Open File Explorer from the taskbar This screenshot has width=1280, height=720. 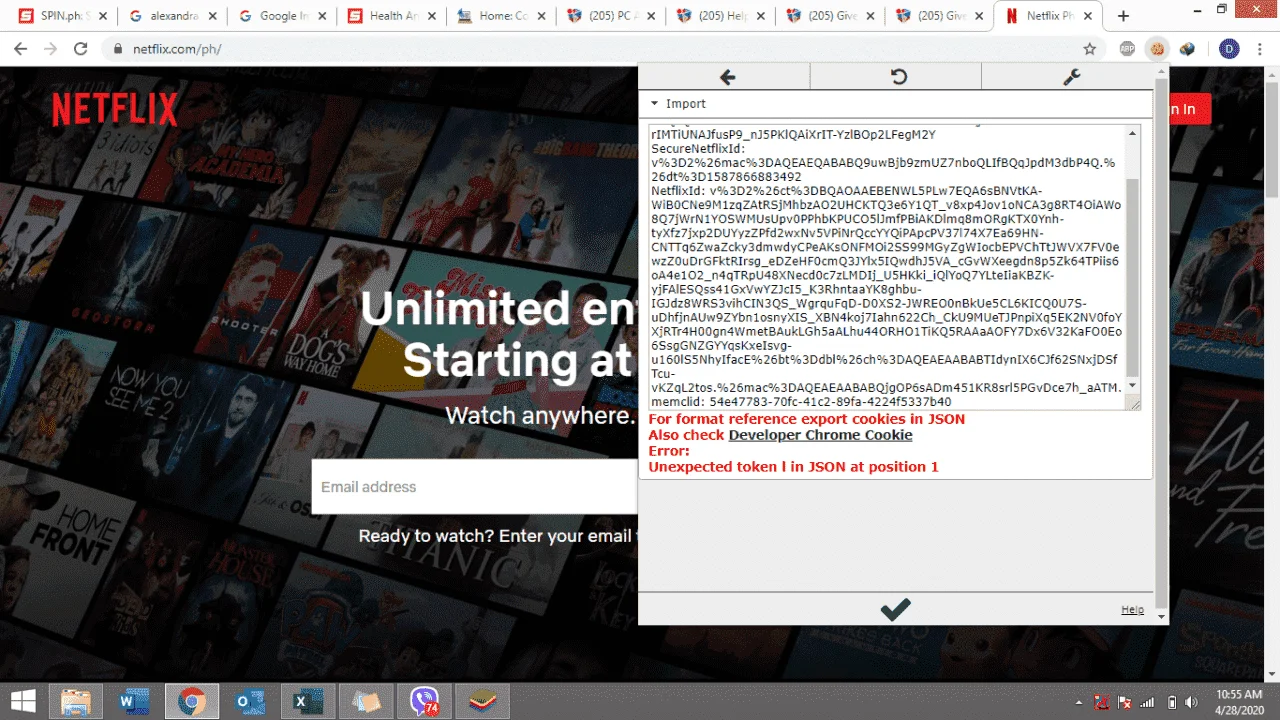point(76,701)
